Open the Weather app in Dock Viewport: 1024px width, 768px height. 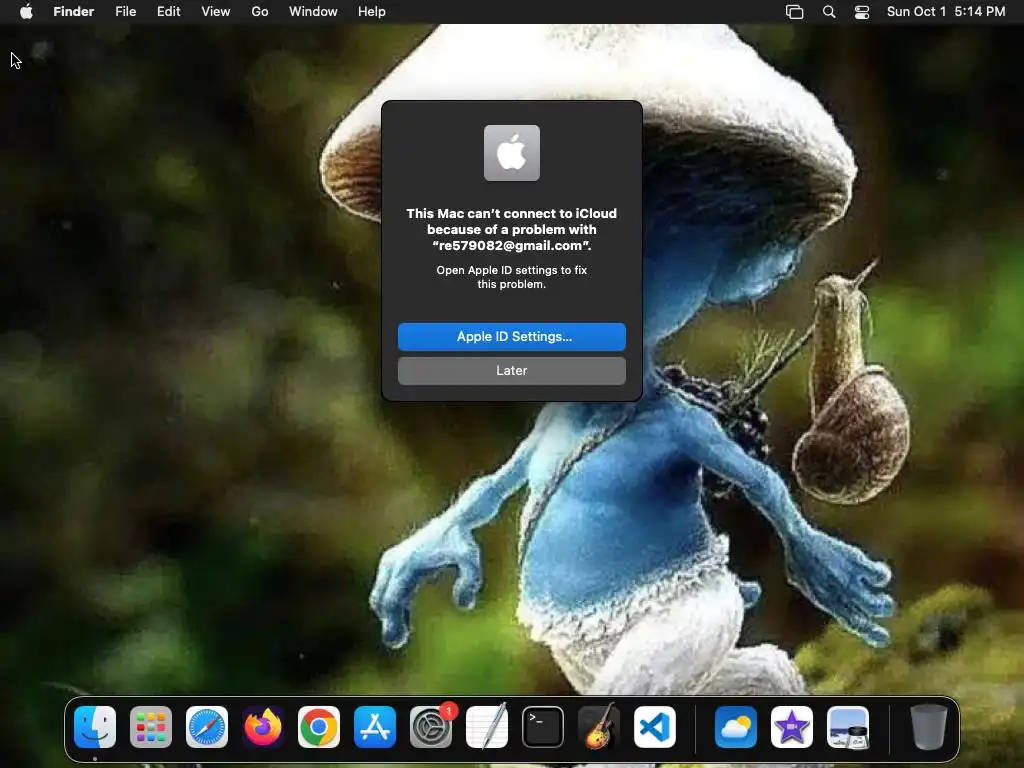tap(736, 727)
